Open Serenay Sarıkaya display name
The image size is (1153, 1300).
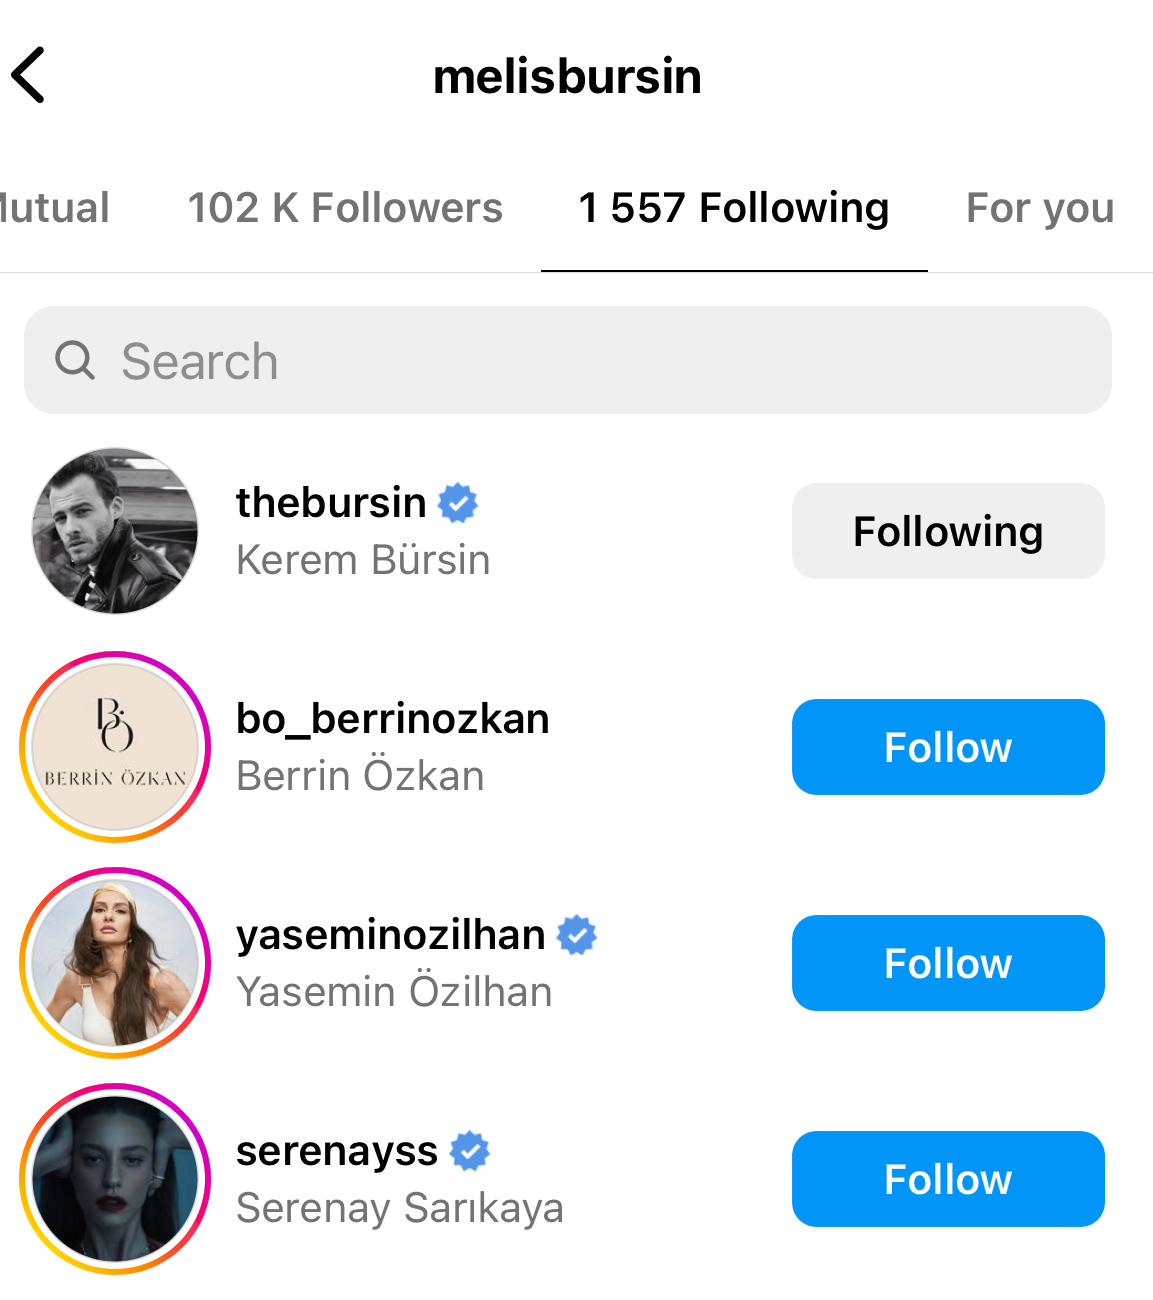400,1208
